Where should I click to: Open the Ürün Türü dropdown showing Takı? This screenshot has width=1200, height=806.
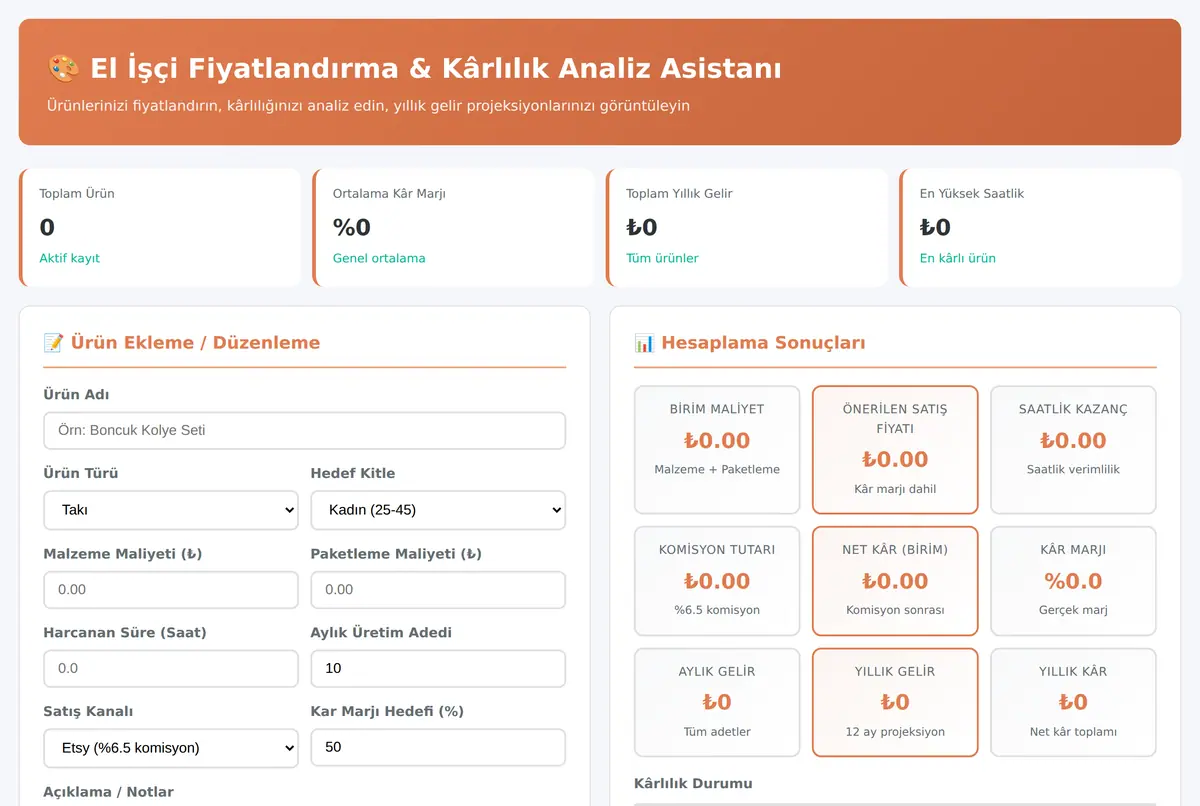click(171, 510)
